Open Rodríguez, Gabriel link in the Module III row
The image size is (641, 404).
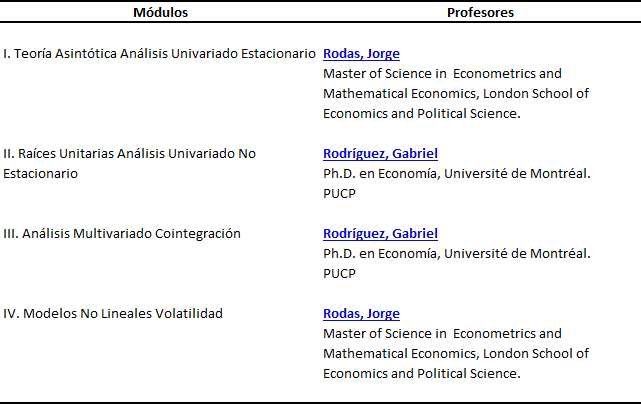[x=380, y=234]
